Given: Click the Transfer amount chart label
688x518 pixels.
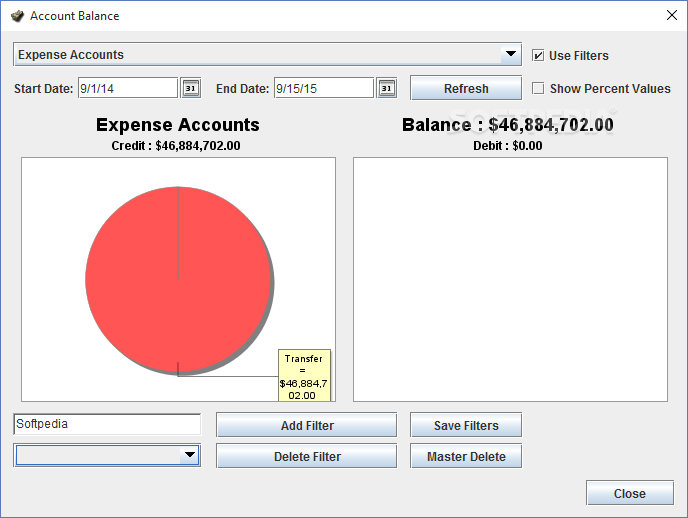Looking at the screenshot, I should (x=304, y=376).
